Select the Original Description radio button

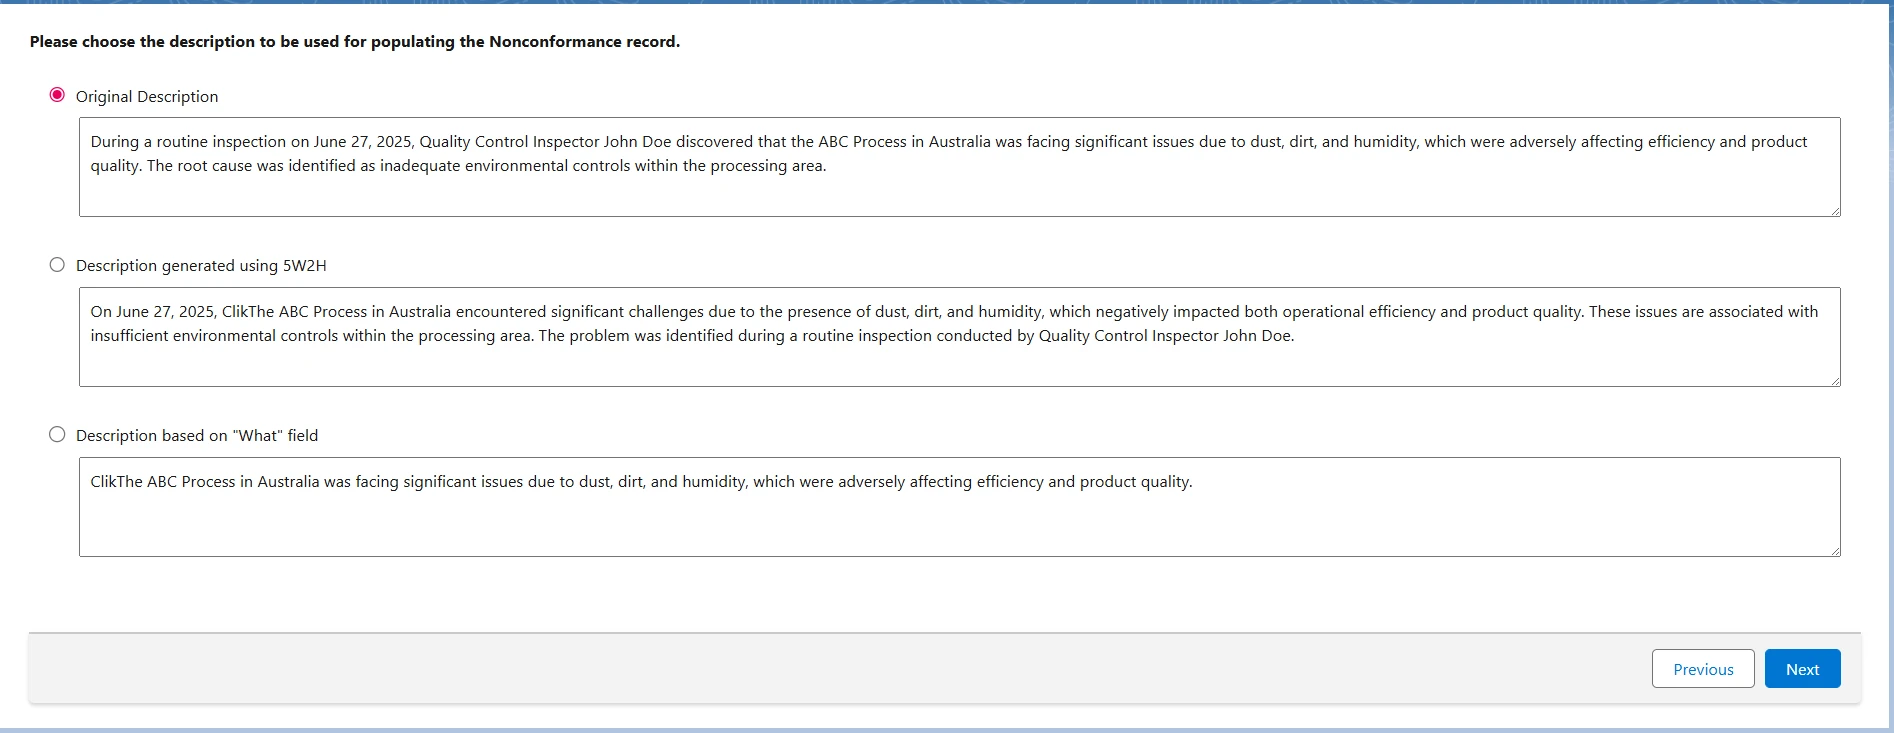pyautogui.click(x=57, y=95)
